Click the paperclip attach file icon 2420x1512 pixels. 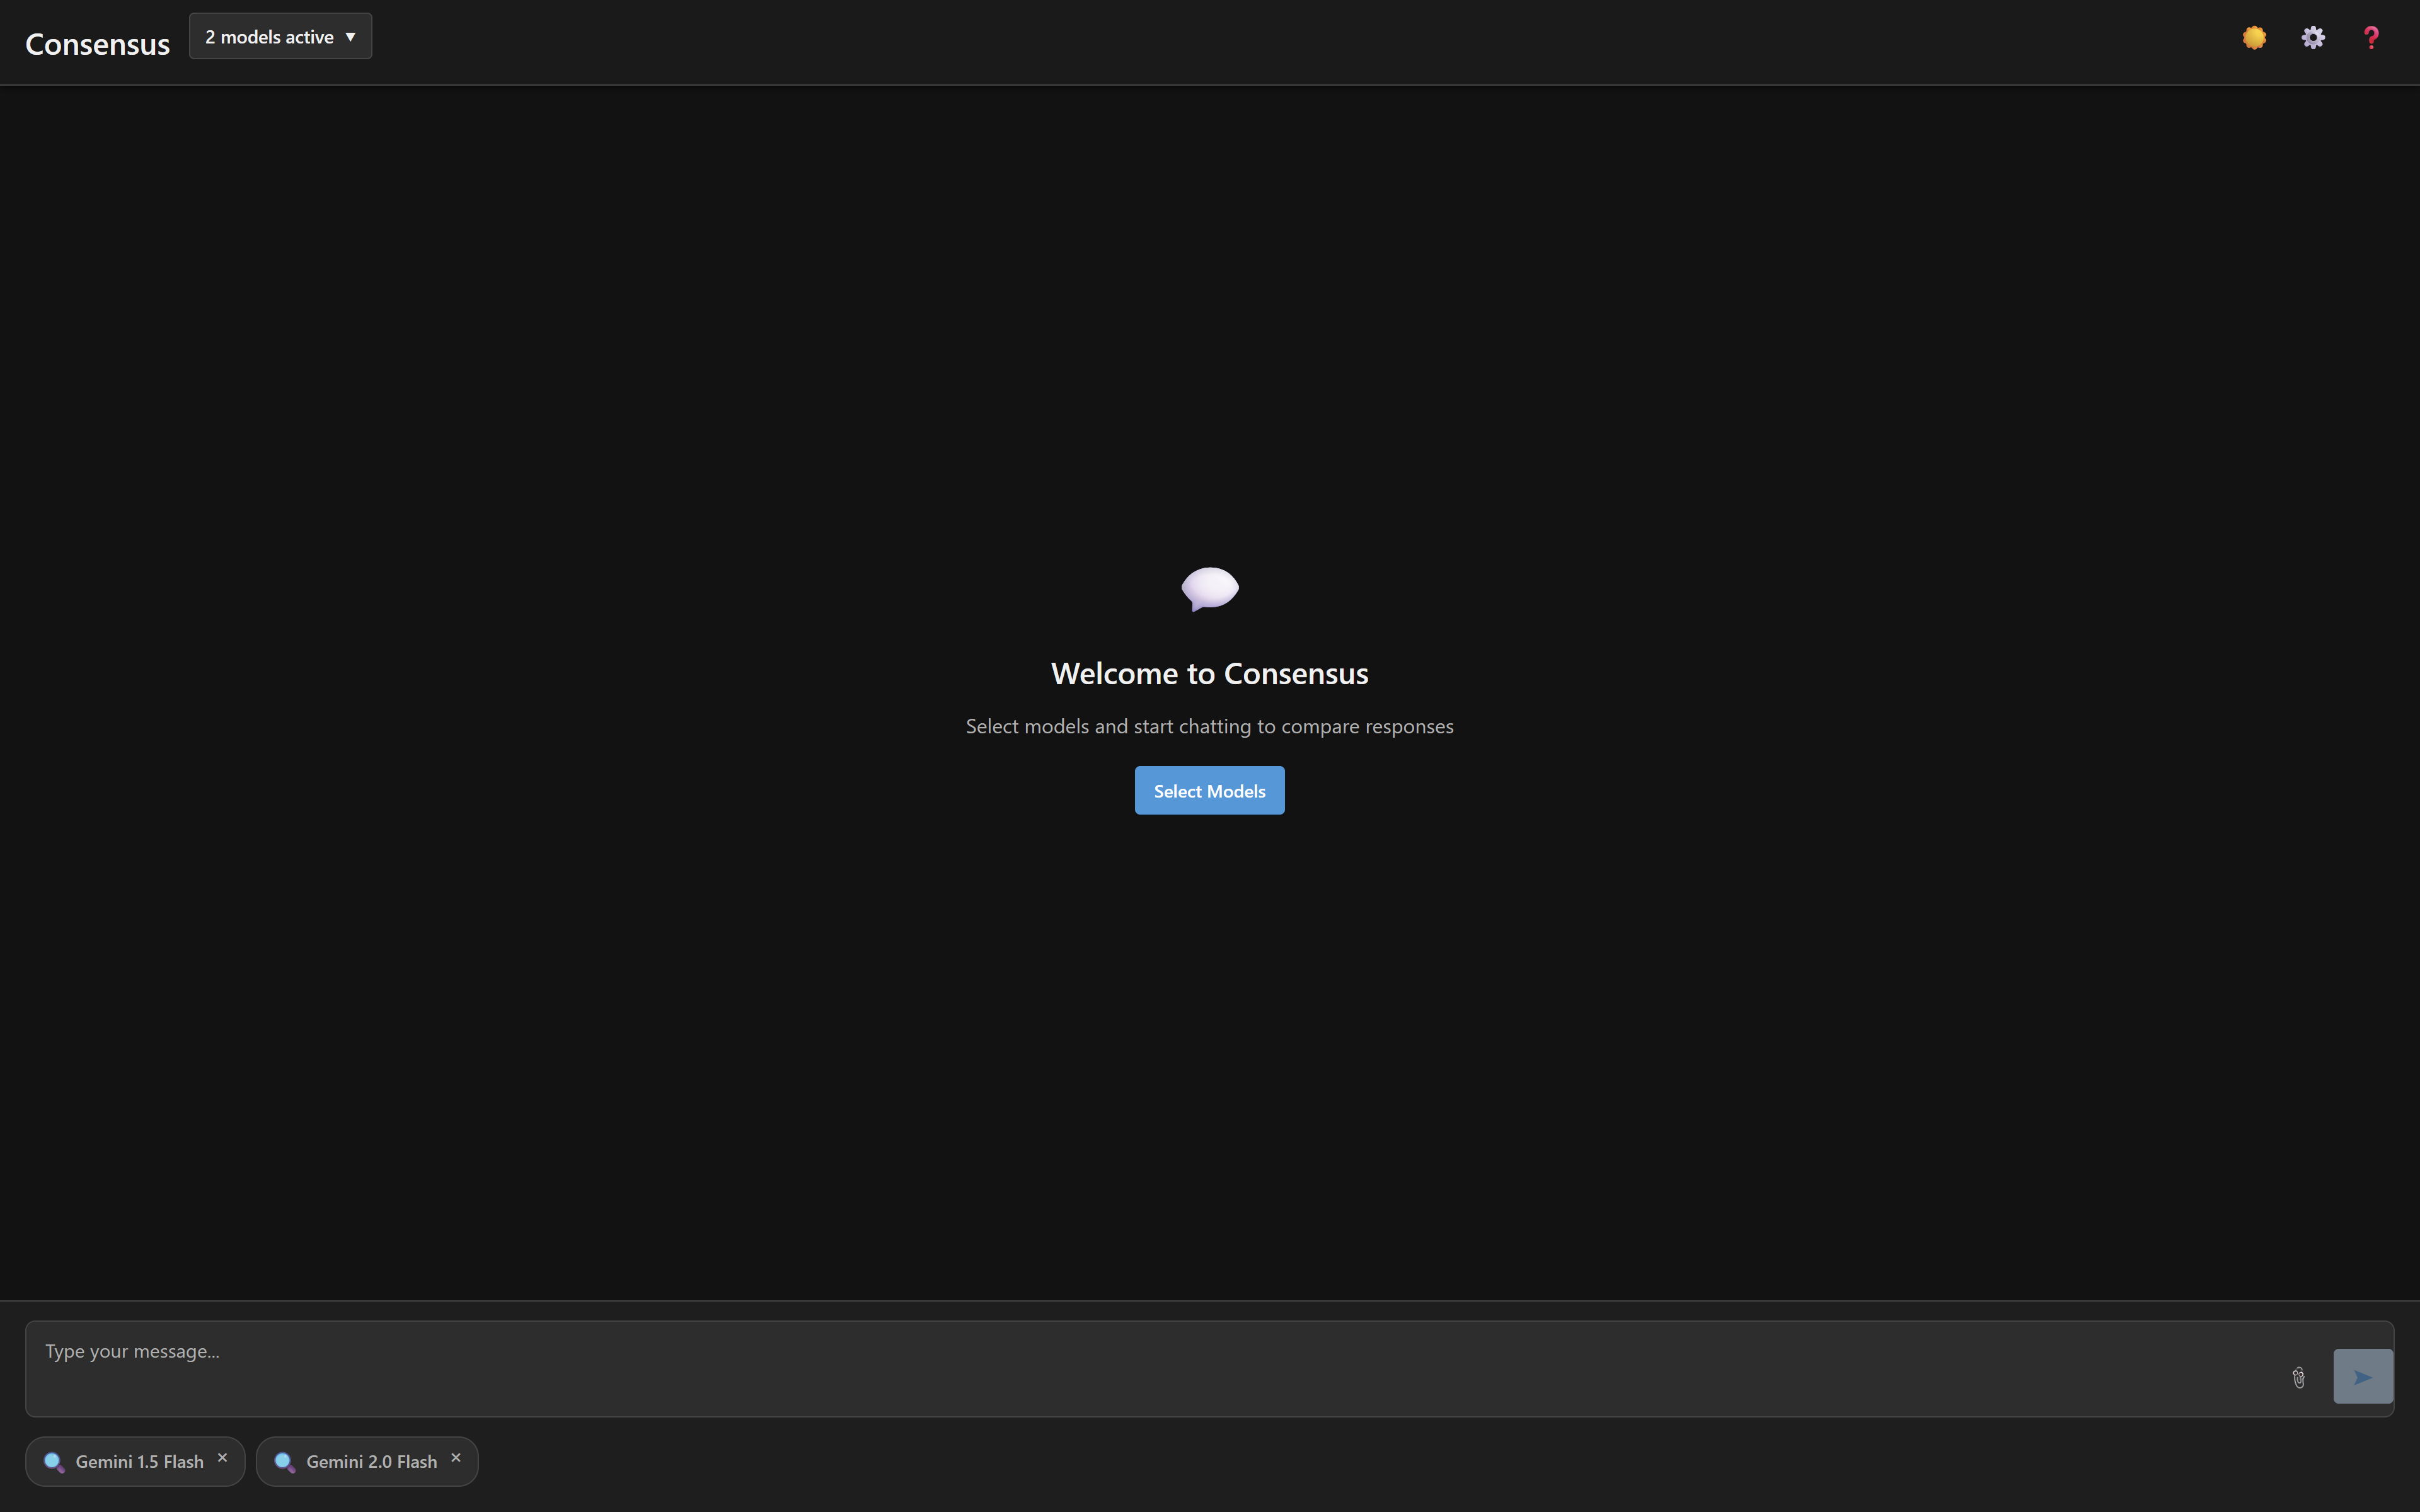coord(2298,1378)
